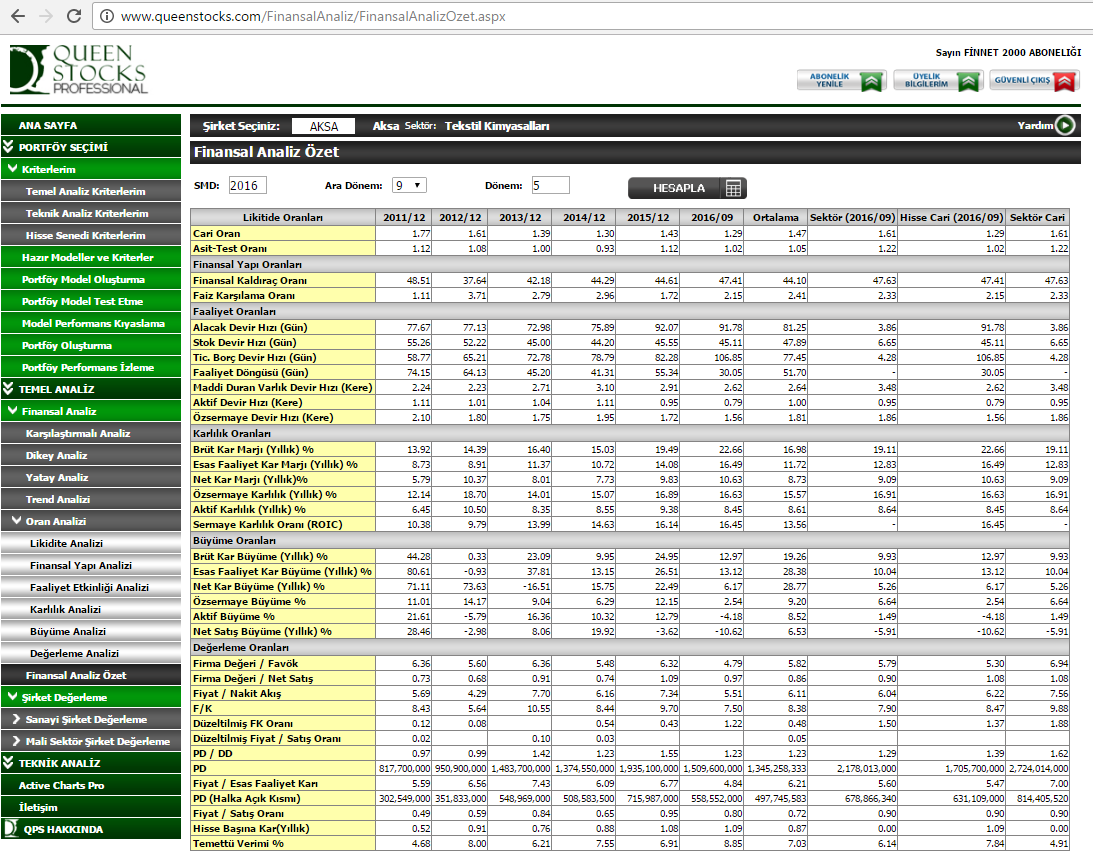
Task: Collapse the TEMEL ANALİZ section
Action: tap(8, 388)
